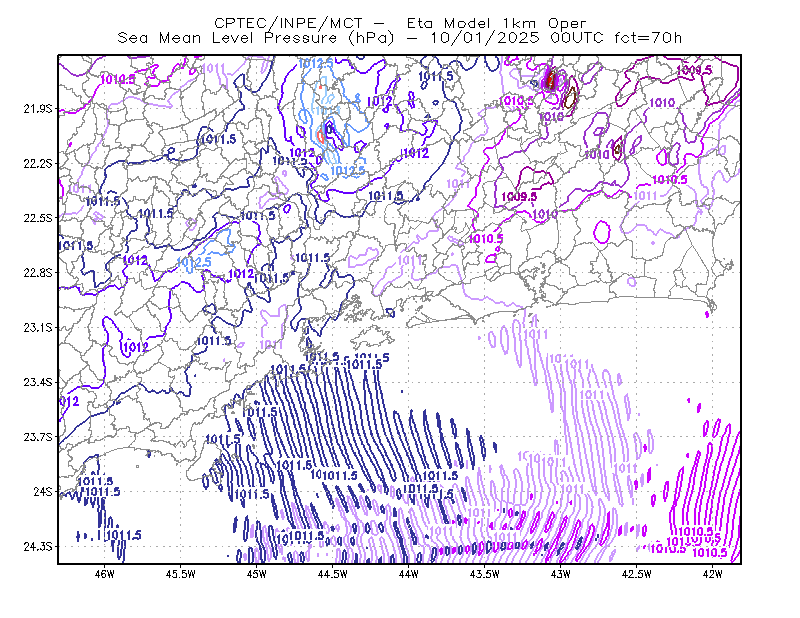Click the 43.5W longitude axis label
This screenshot has height=618, width=800.
coord(485,574)
